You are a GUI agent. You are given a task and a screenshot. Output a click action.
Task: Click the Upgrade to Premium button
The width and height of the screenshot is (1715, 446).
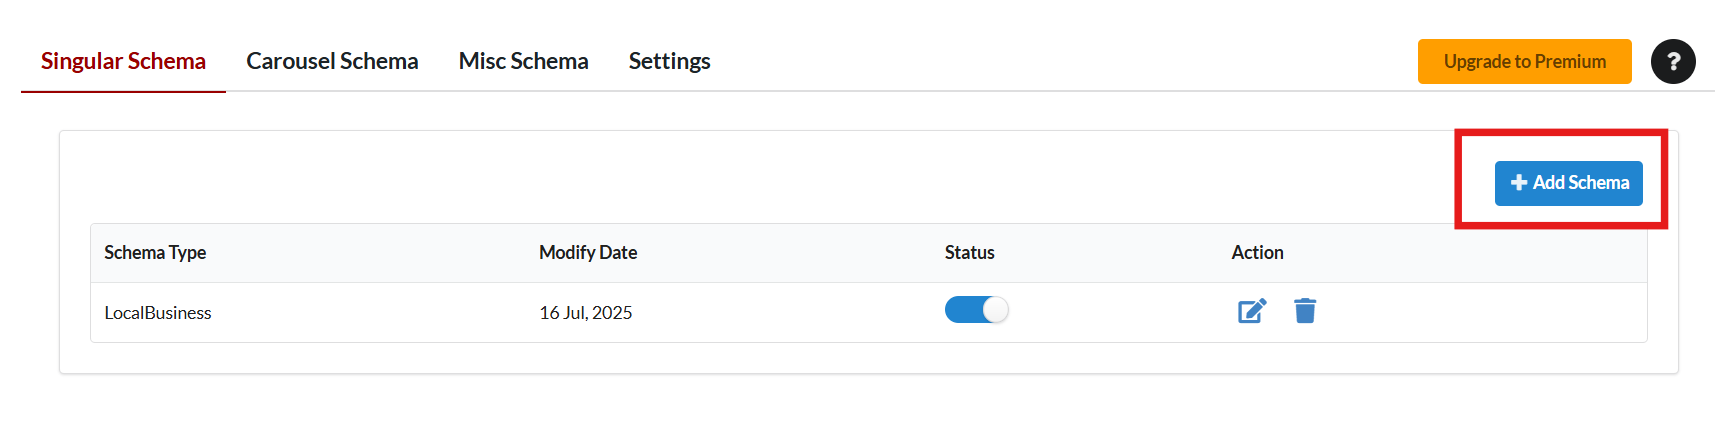click(x=1524, y=61)
